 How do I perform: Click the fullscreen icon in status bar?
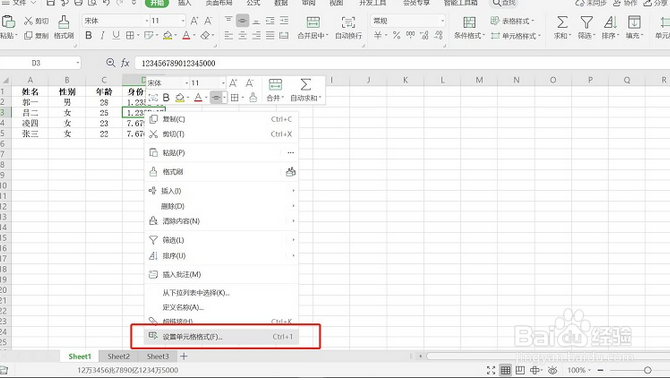coord(491,370)
